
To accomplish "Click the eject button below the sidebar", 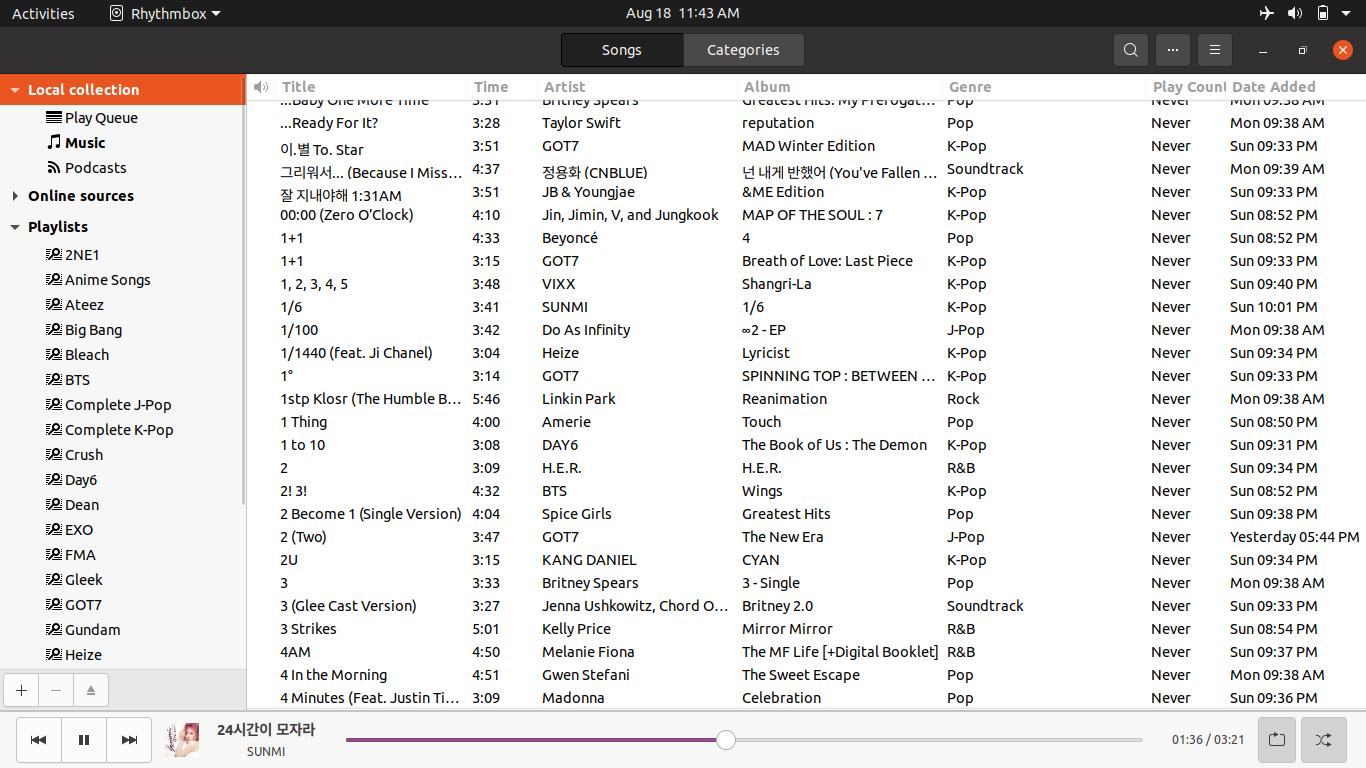I will coord(90,690).
